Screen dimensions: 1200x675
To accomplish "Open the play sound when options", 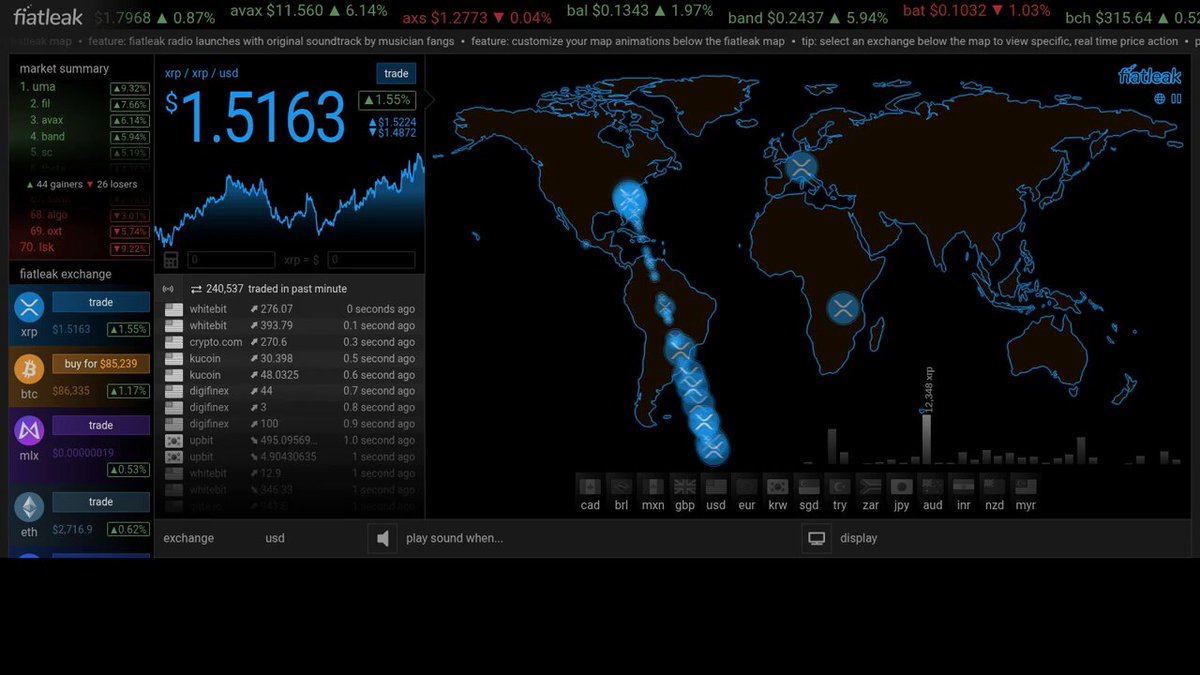I will click(454, 539).
